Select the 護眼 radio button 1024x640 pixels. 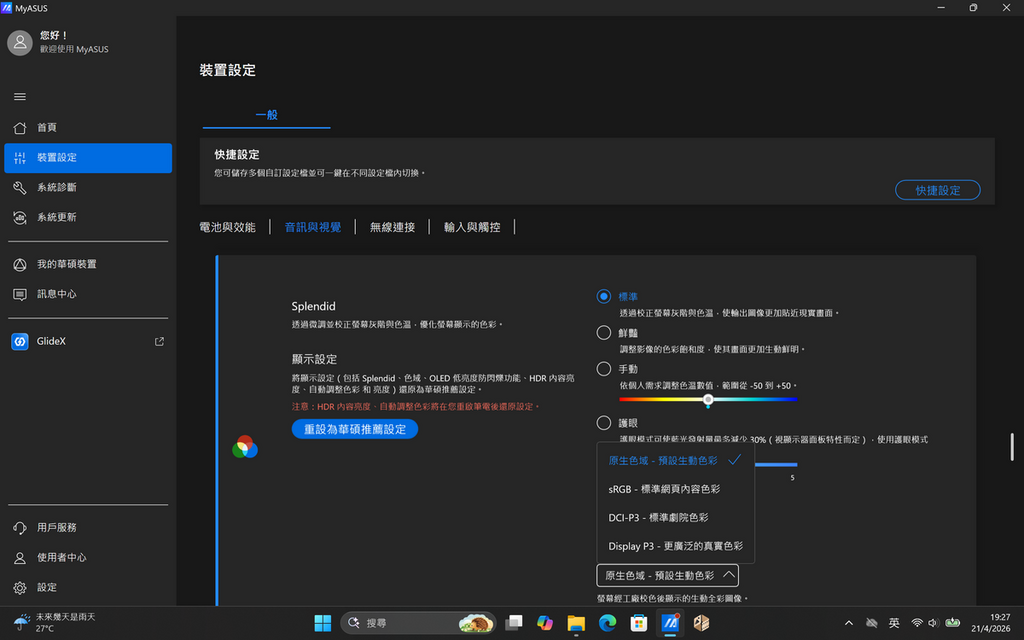pyautogui.click(x=603, y=423)
